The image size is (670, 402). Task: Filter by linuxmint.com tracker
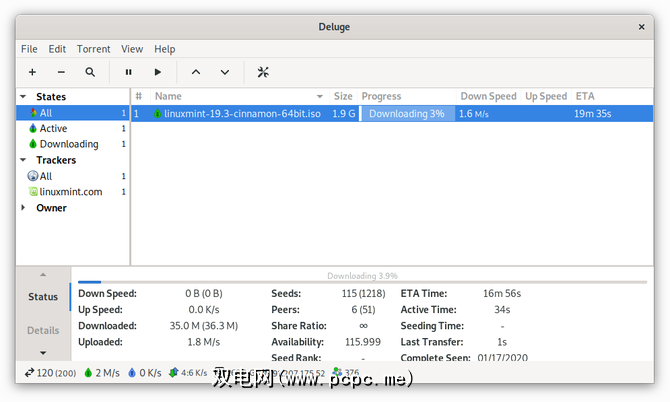[x=73, y=192]
